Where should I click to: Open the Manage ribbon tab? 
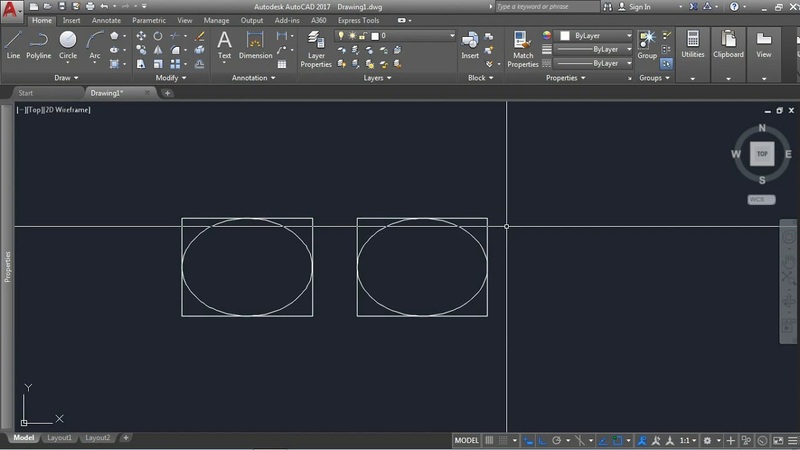point(216,20)
